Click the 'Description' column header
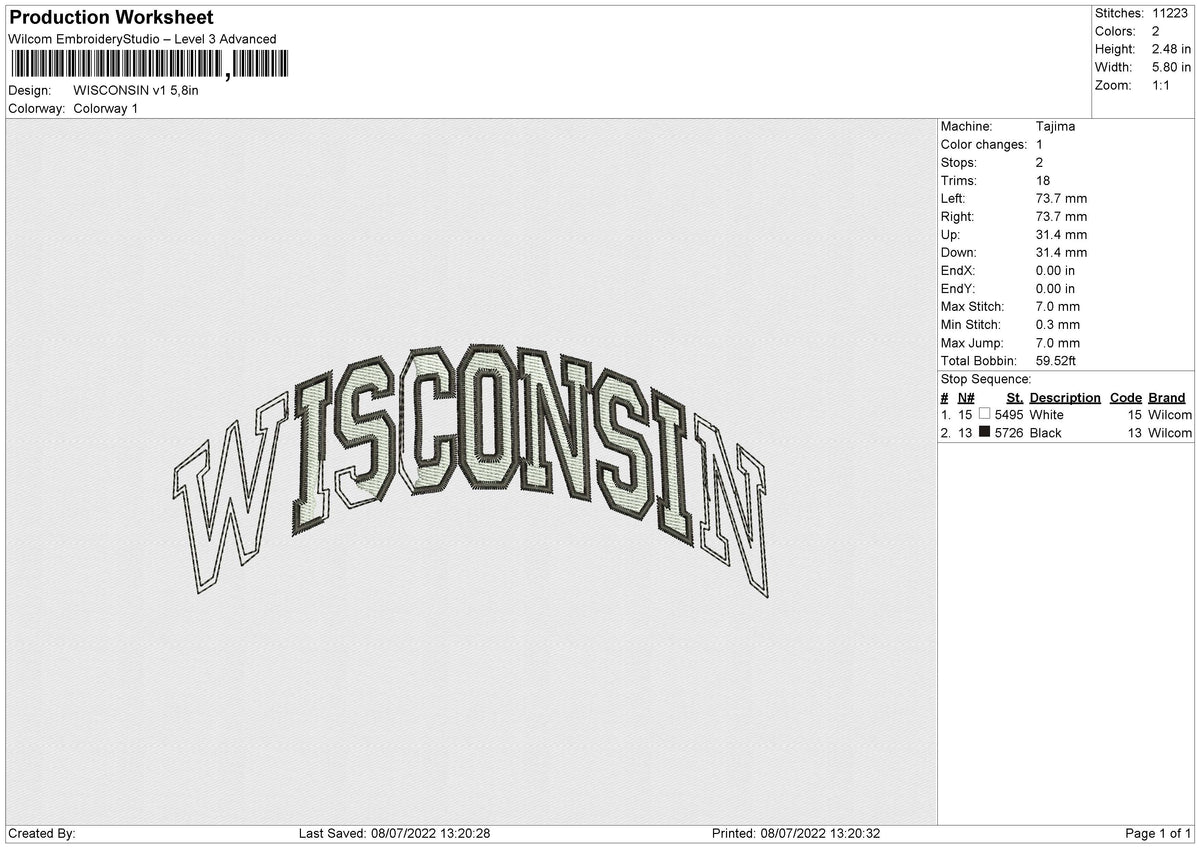Image resolution: width=1200 pixels, height=848 pixels. [x=1065, y=398]
